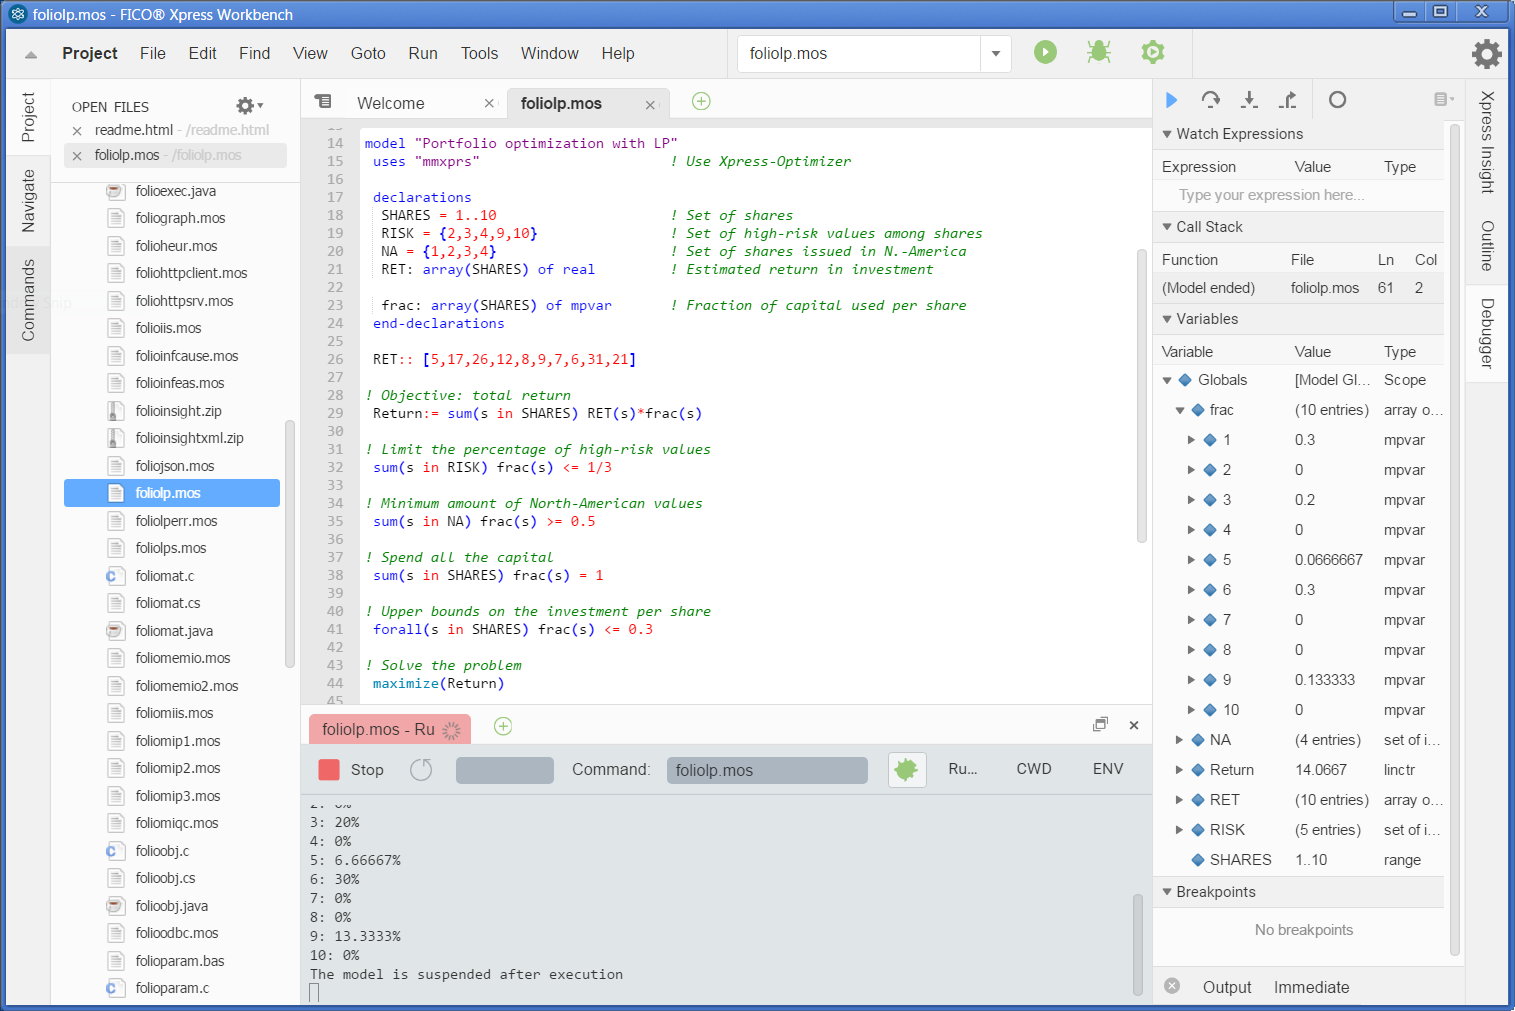Switch to the Output tab
This screenshot has width=1515, height=1011.
coord(1227,987)
